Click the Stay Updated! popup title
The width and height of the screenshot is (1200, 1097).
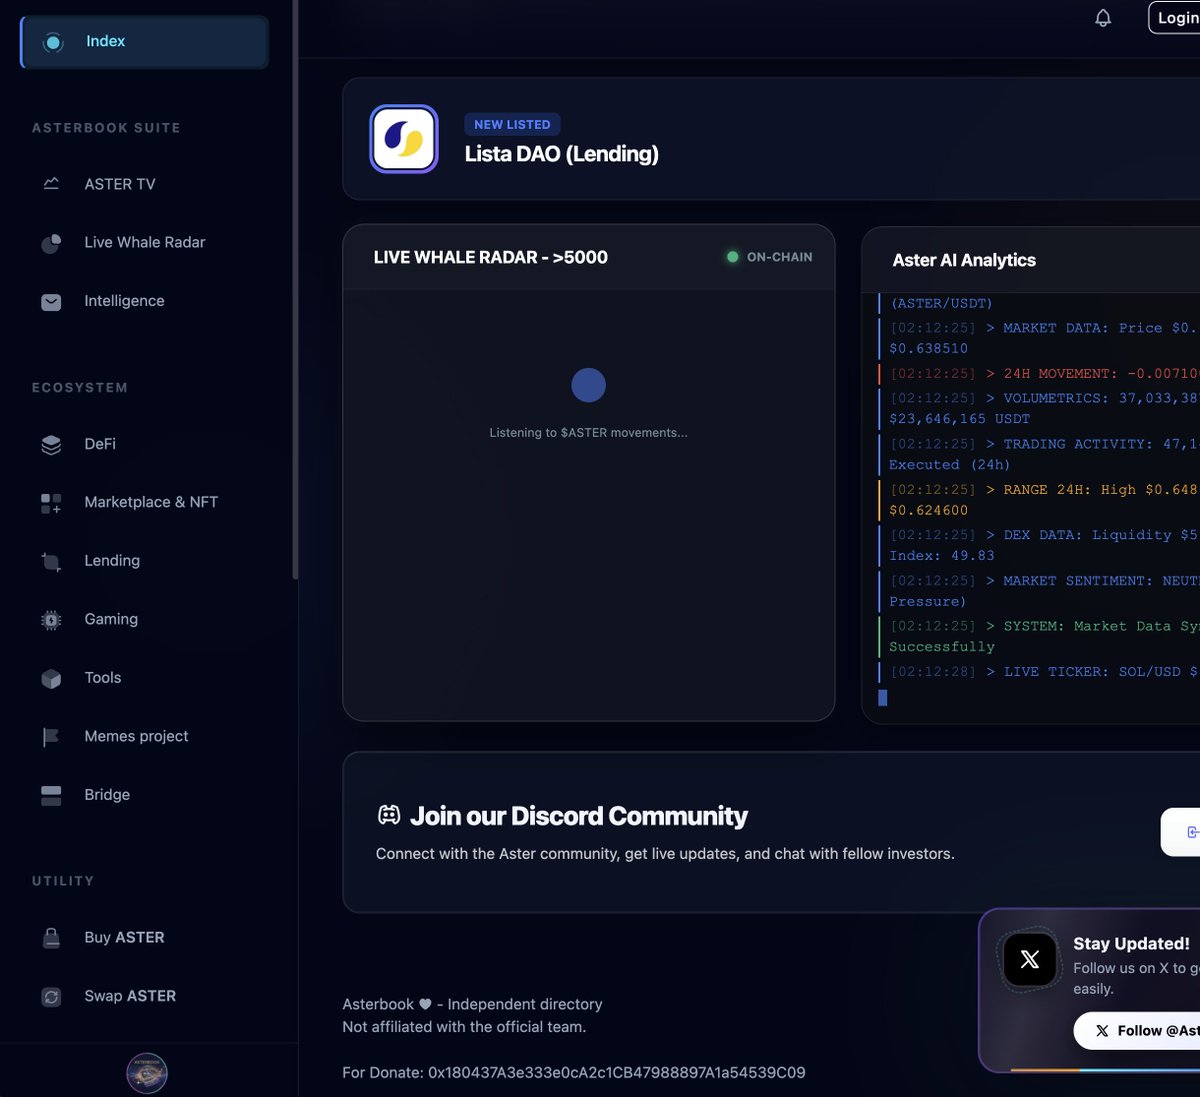click(x=1131, y=944)
